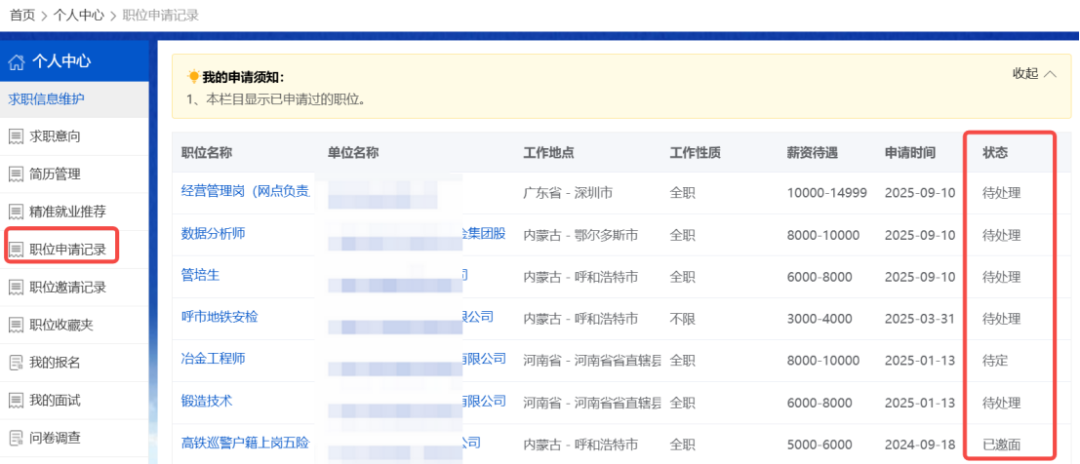
Task: Click the icon next to 求职意向
Action: coord(16,136)
